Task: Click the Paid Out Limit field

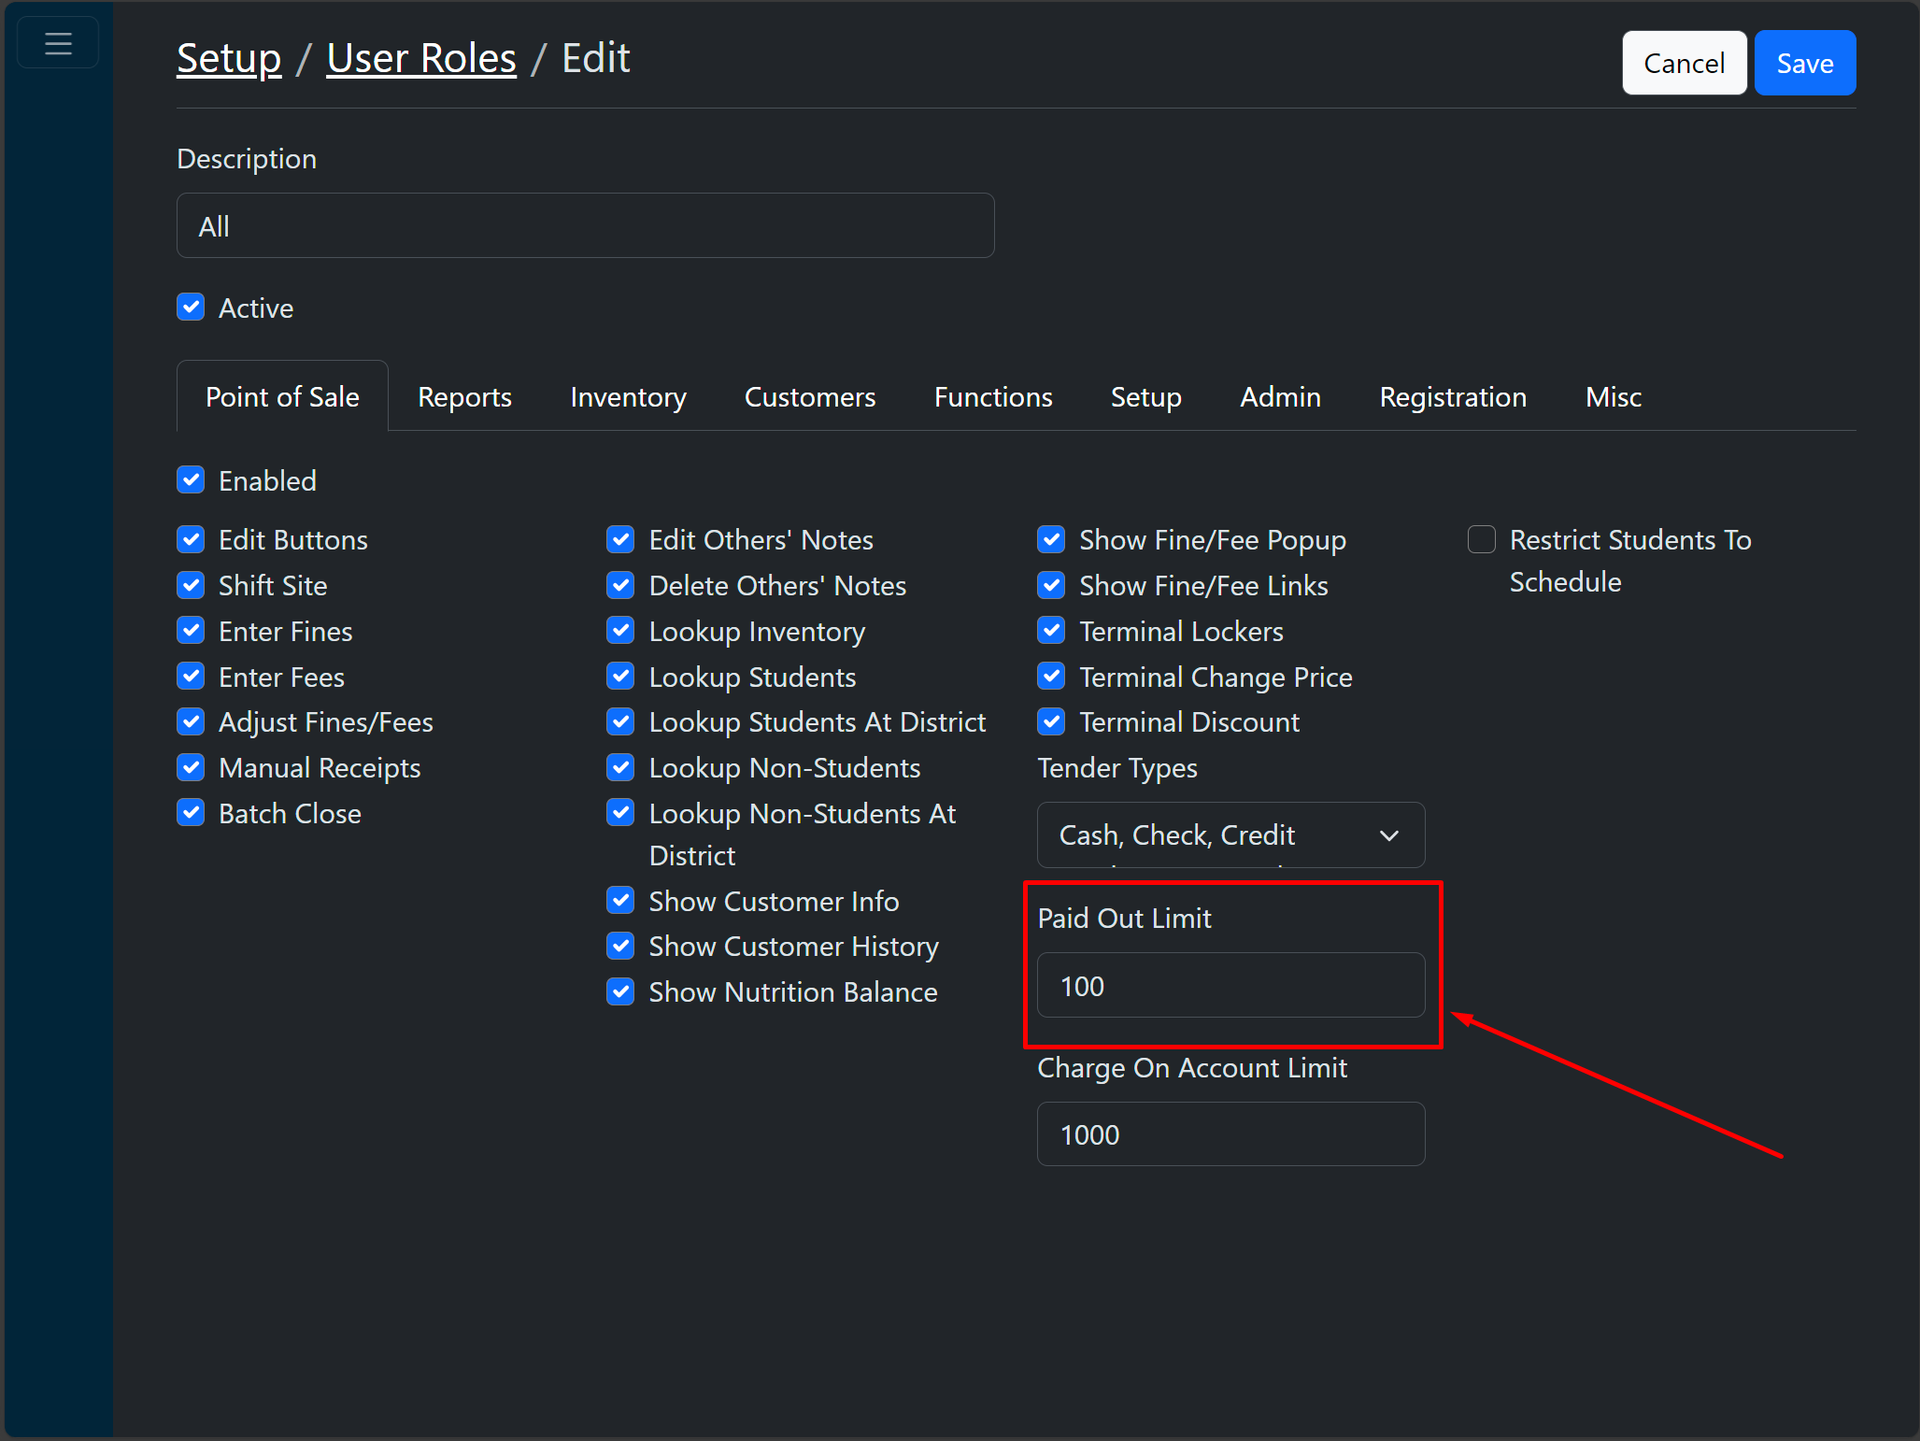Action: (x=1230, y=986)
